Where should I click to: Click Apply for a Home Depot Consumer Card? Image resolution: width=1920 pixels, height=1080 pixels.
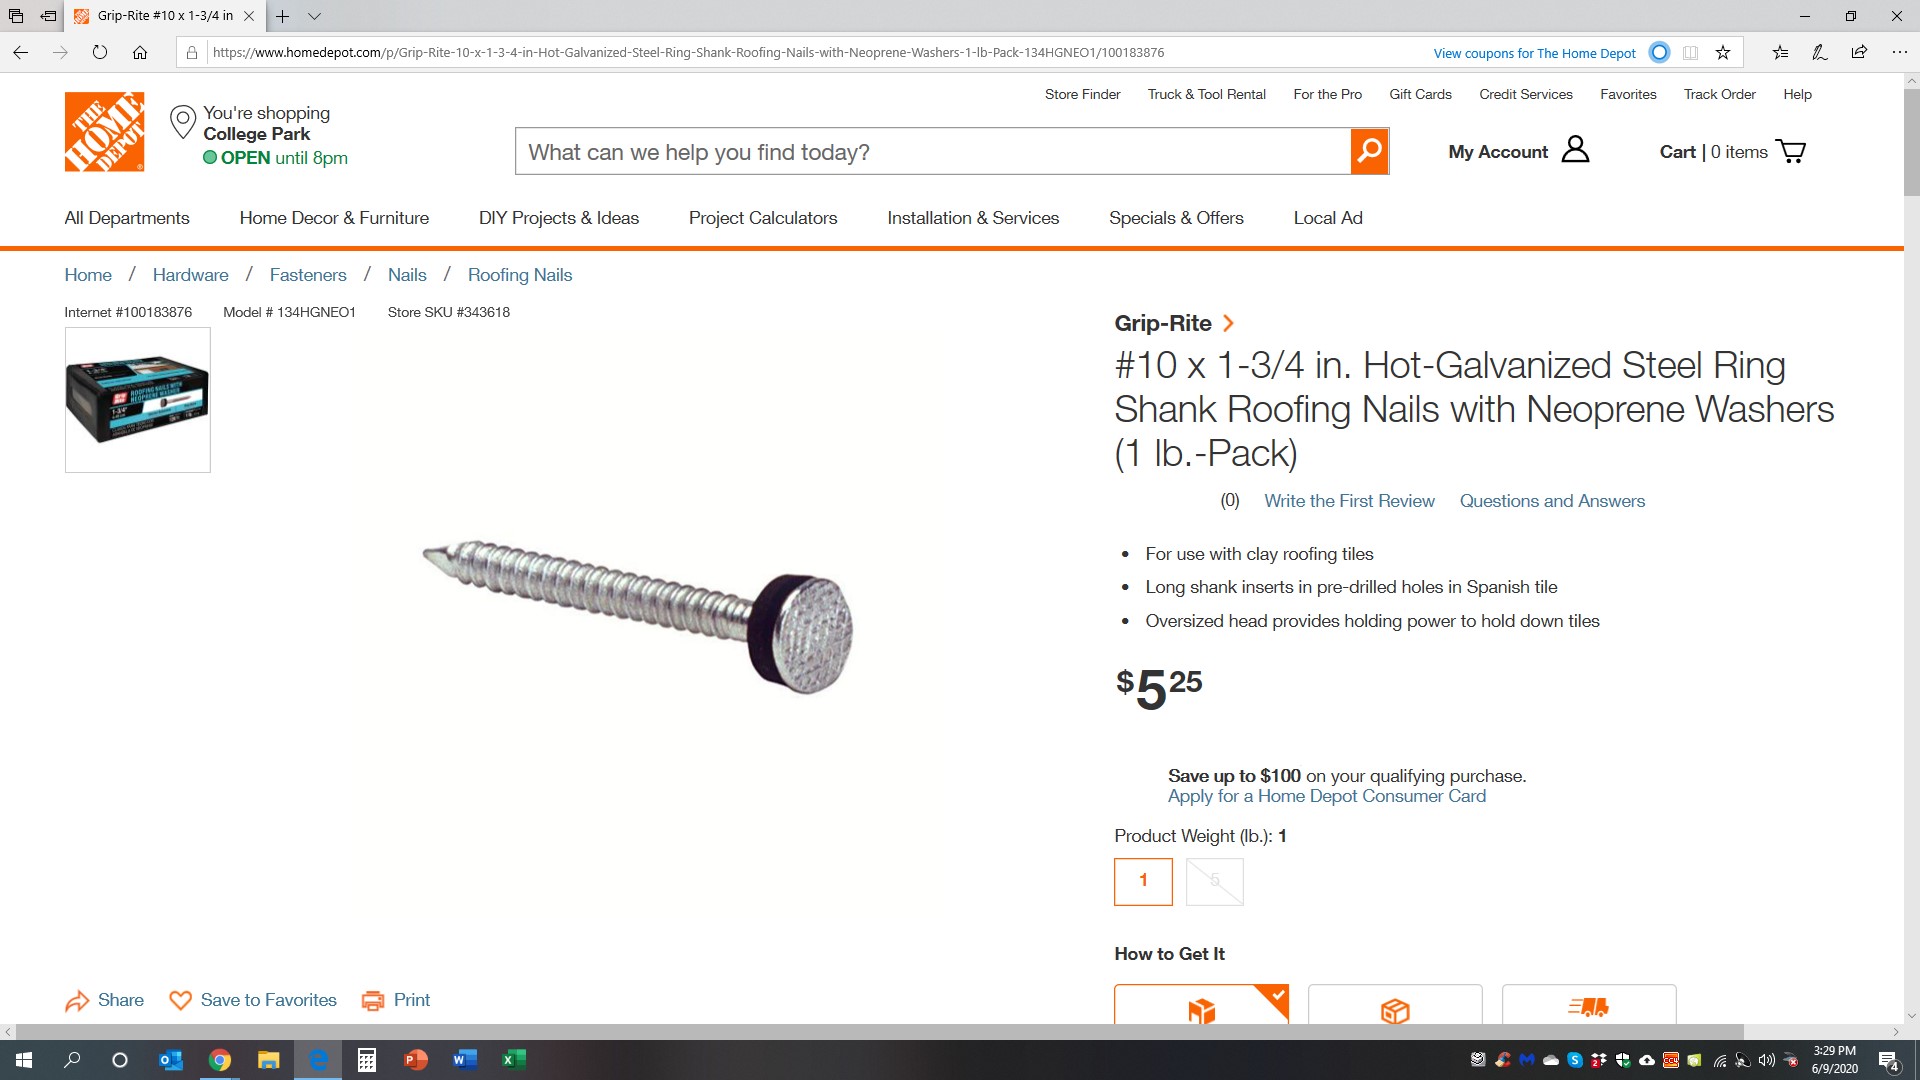point(1327,796)
